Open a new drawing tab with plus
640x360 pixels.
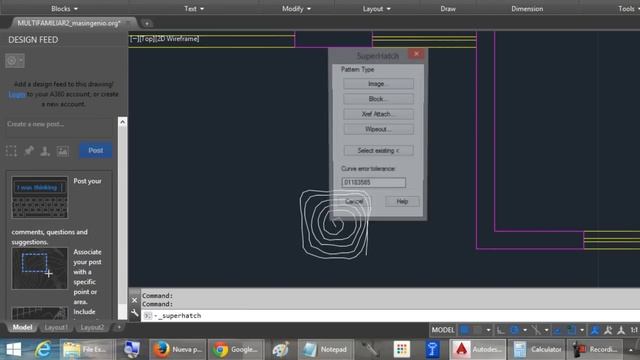tap(147, 23)
